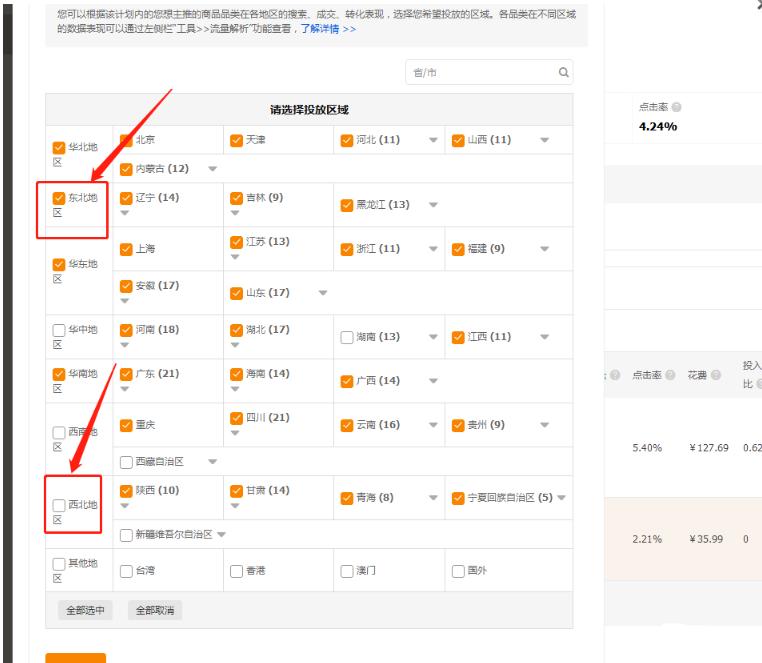Expand the 山东 (17) dropdown arrow
The image size is (762, 663).
pyautogui.click(x=323, y=293)
